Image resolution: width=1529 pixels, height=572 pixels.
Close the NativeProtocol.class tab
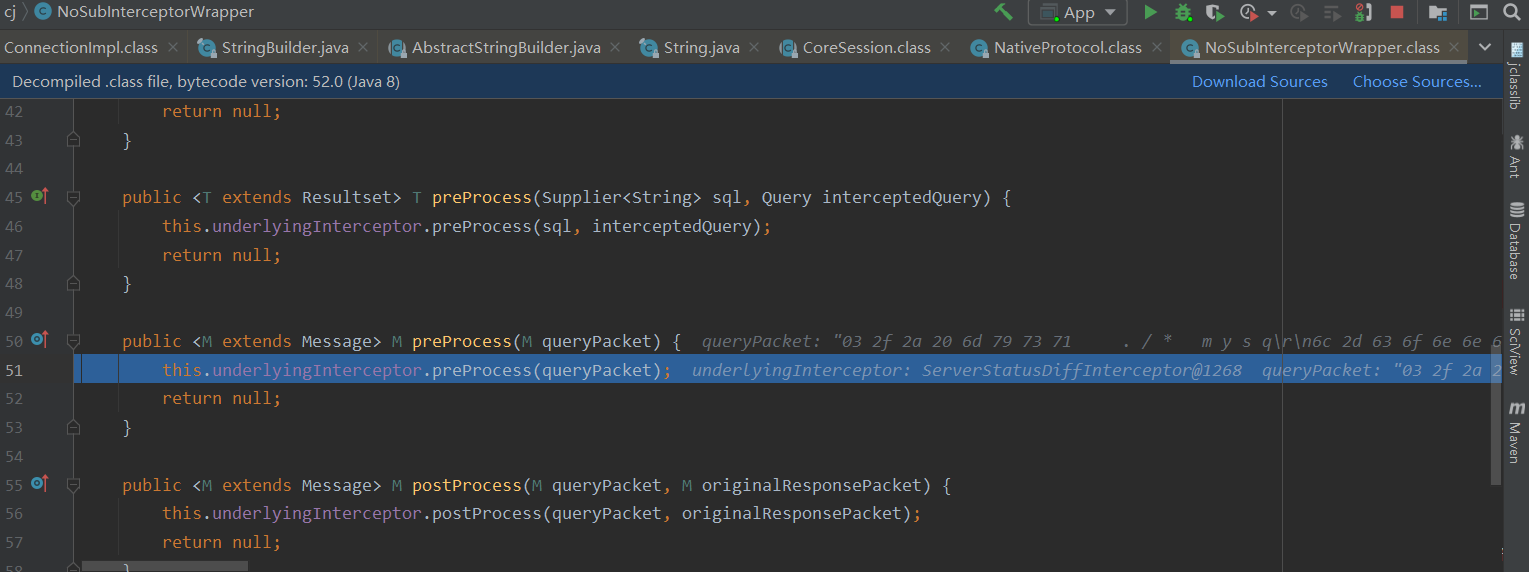[x=1158, y=47]
